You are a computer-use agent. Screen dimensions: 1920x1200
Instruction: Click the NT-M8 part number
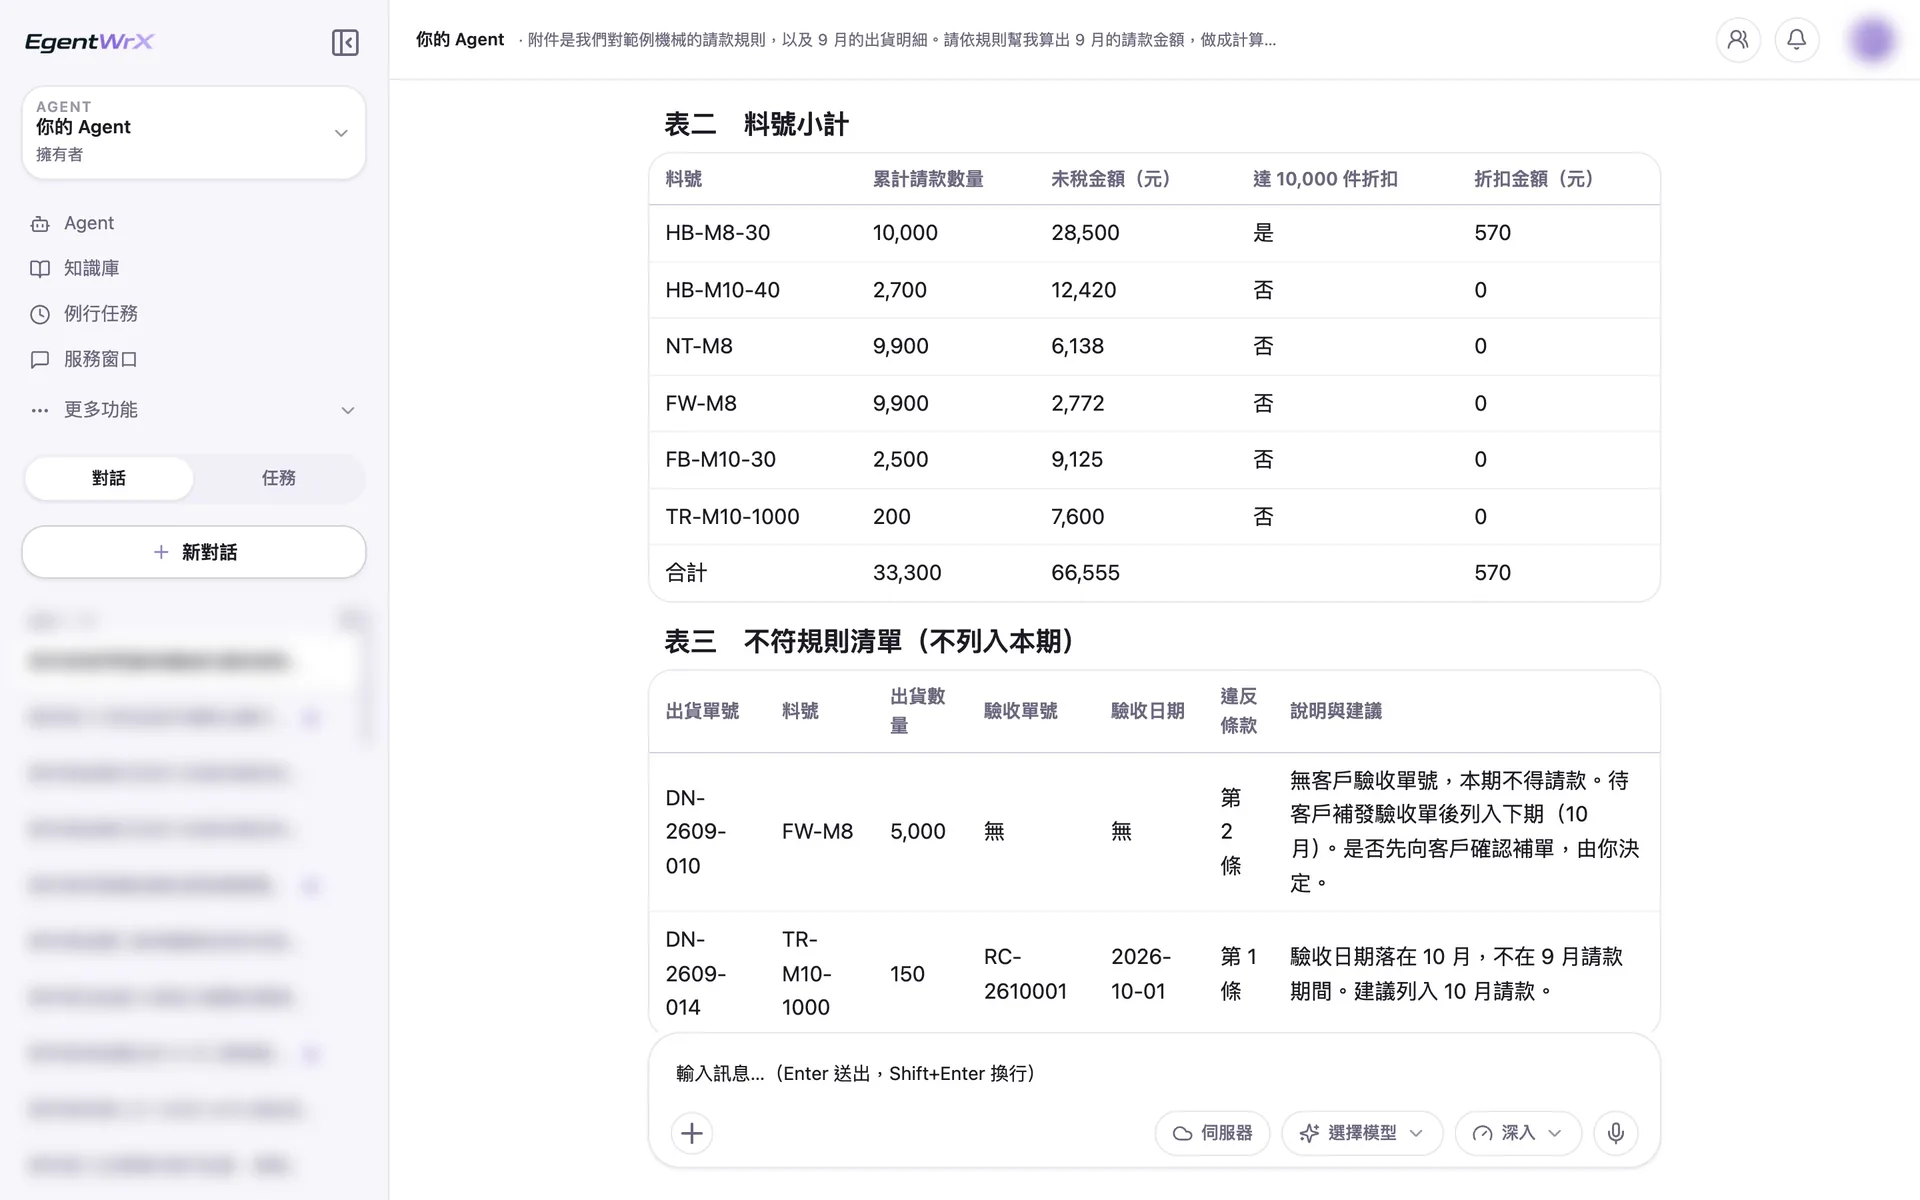pyautogui.click(x=699, y=346)
